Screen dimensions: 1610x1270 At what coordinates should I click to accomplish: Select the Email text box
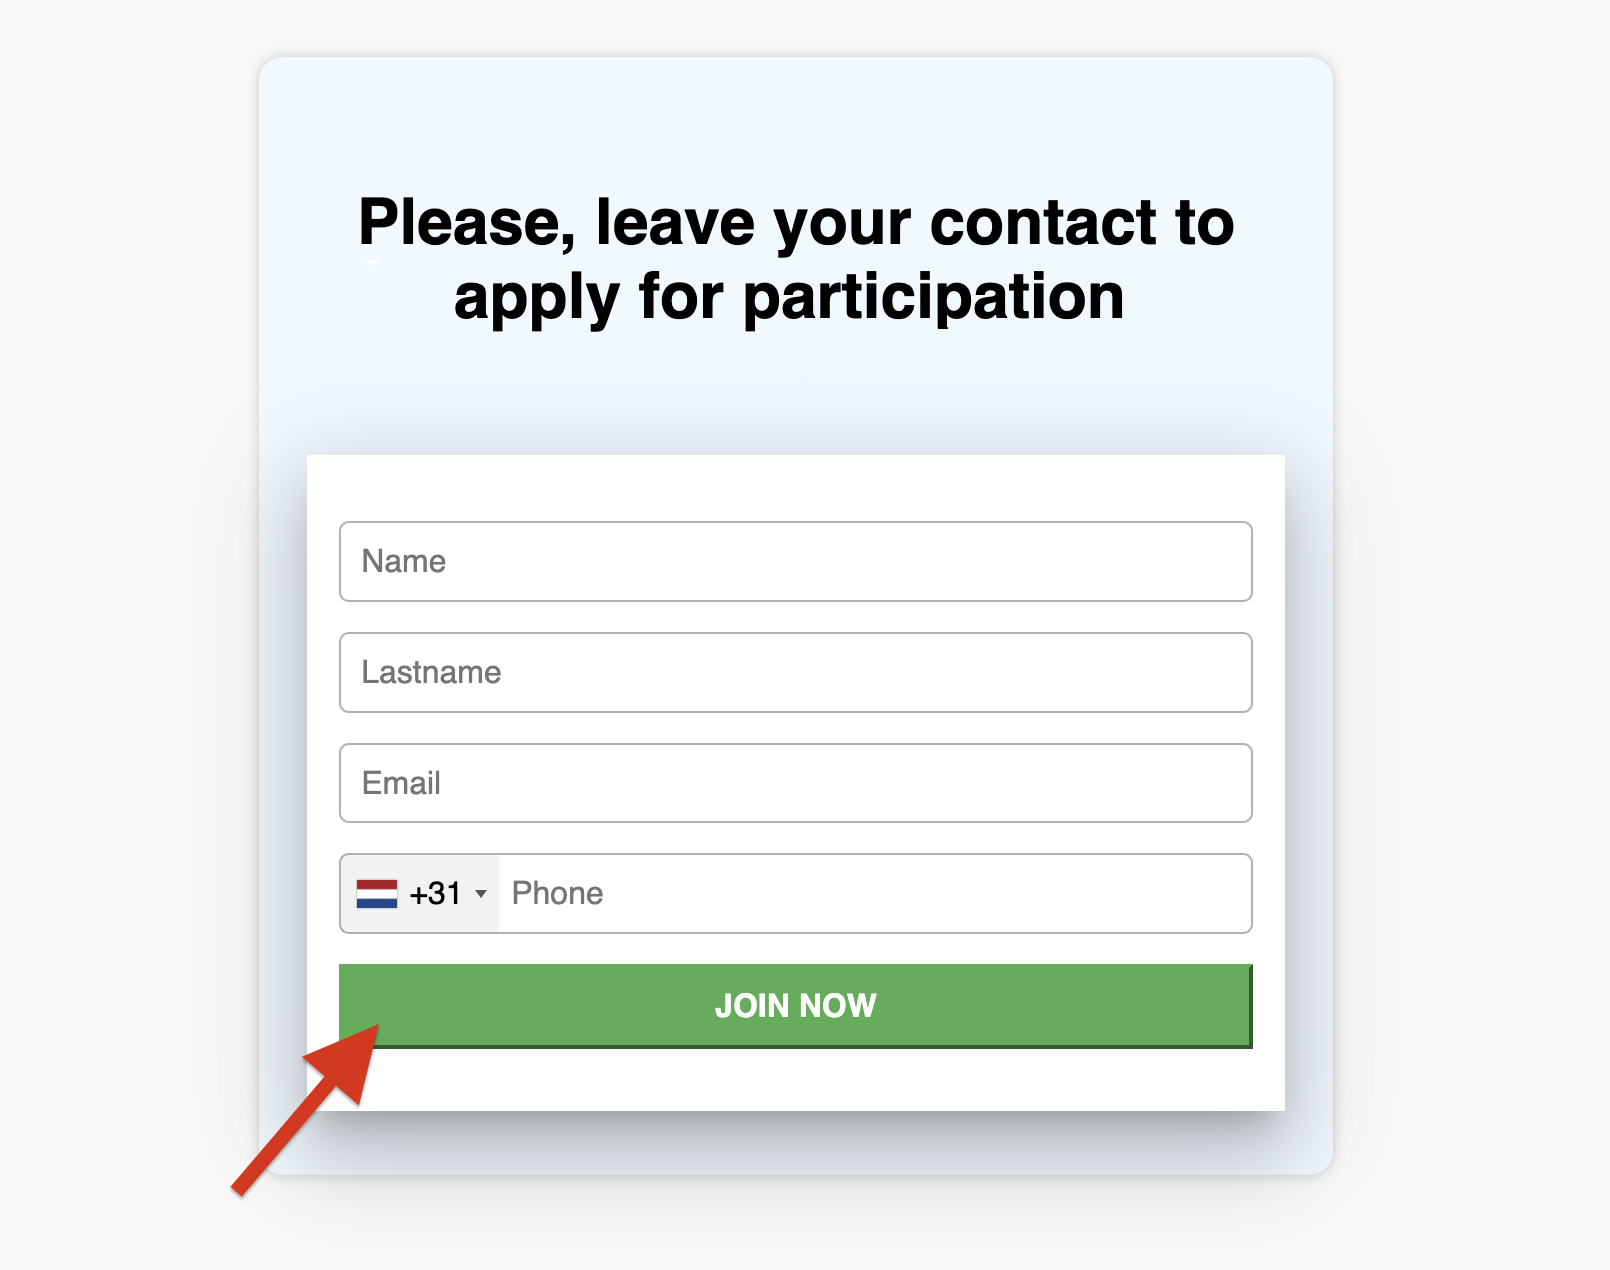click(795, 783)
